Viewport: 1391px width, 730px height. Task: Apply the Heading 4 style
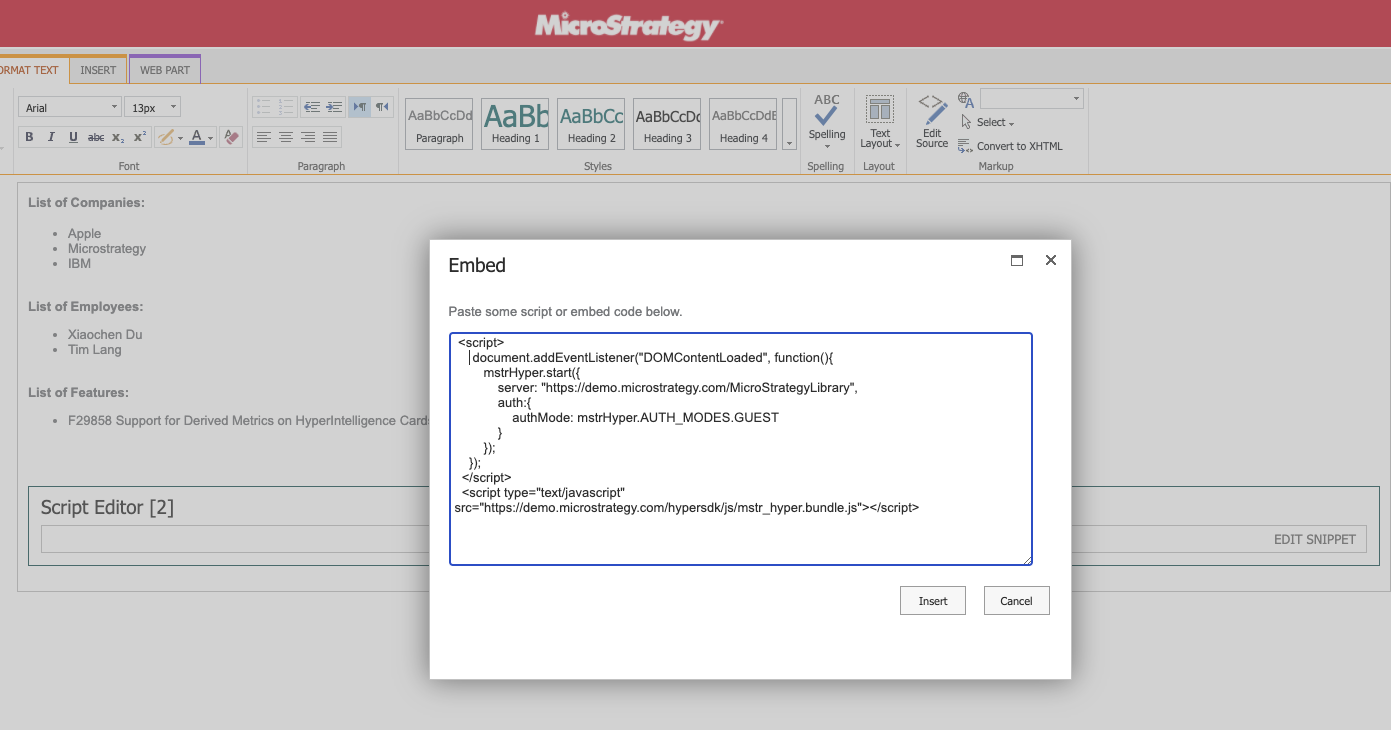click(x=743, y=124)
